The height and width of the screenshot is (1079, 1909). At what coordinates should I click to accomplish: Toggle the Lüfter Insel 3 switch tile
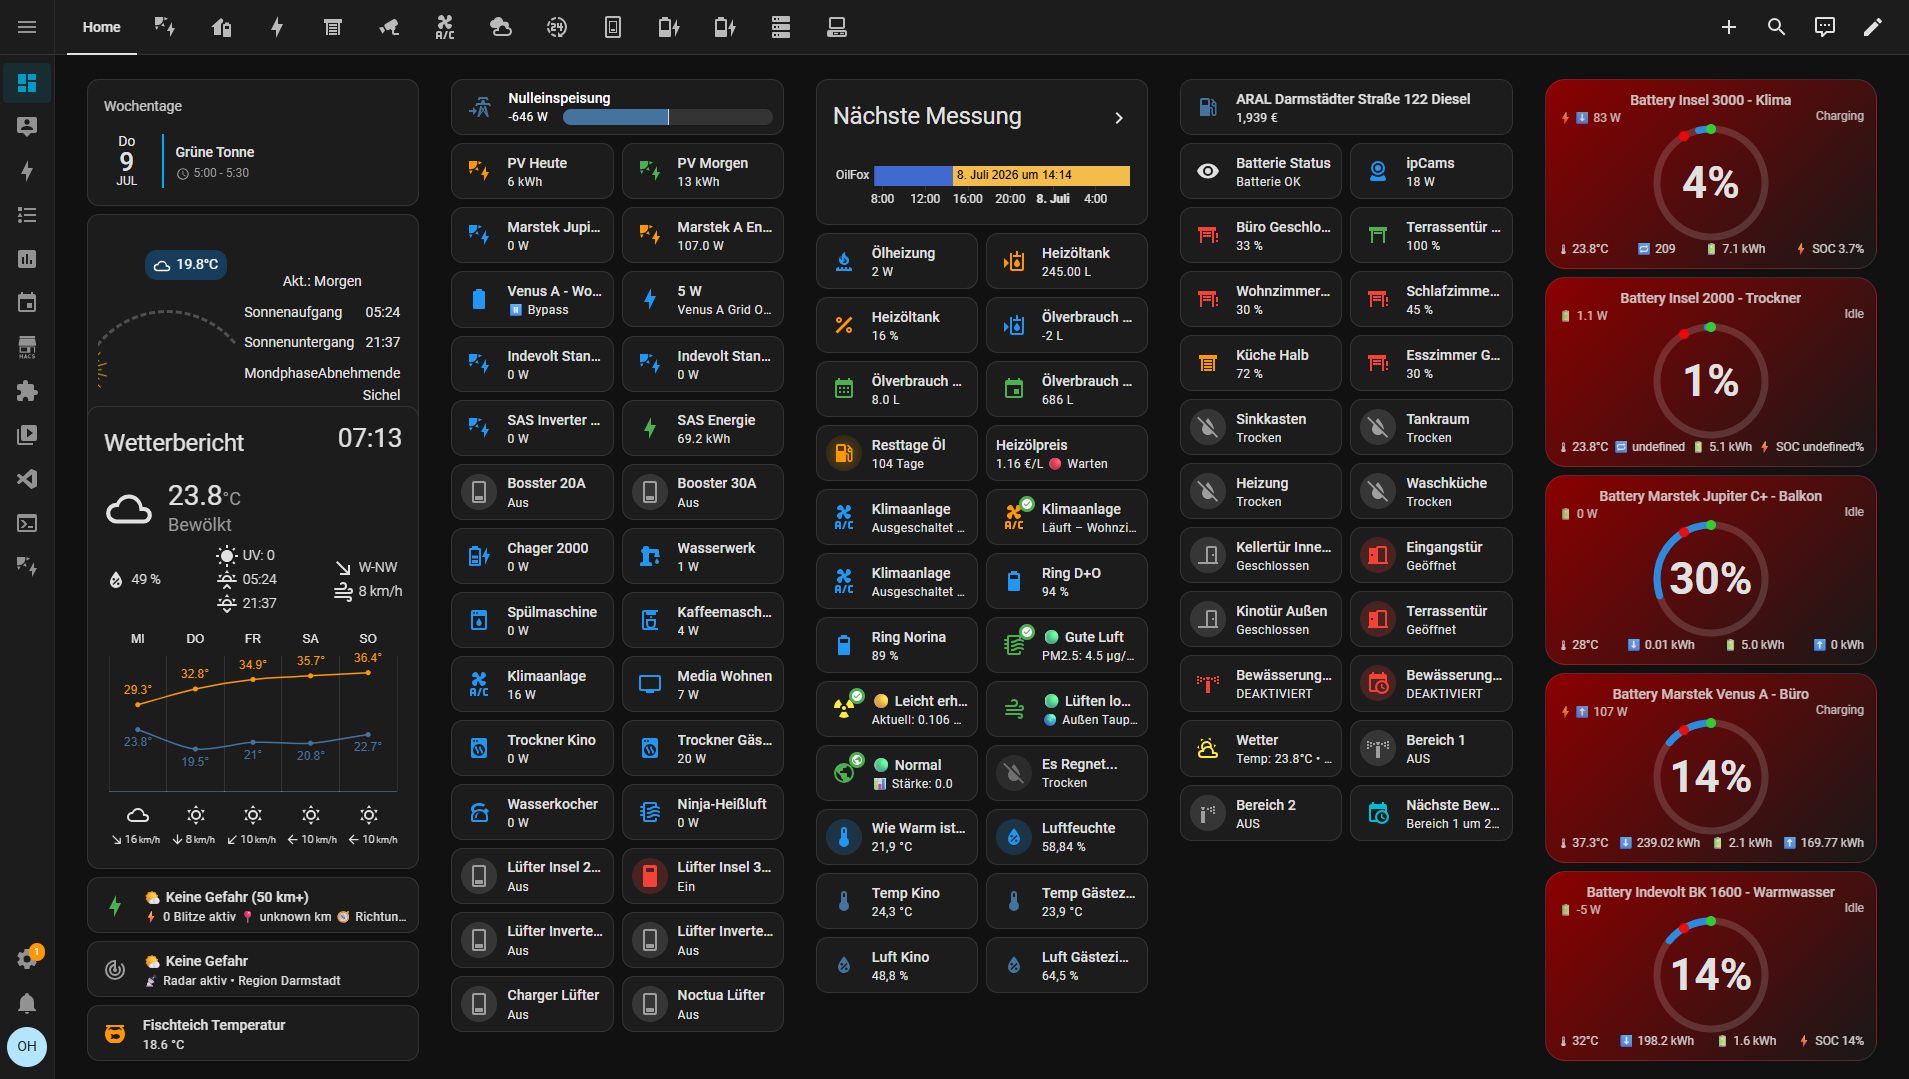click(x=702, y=876)
